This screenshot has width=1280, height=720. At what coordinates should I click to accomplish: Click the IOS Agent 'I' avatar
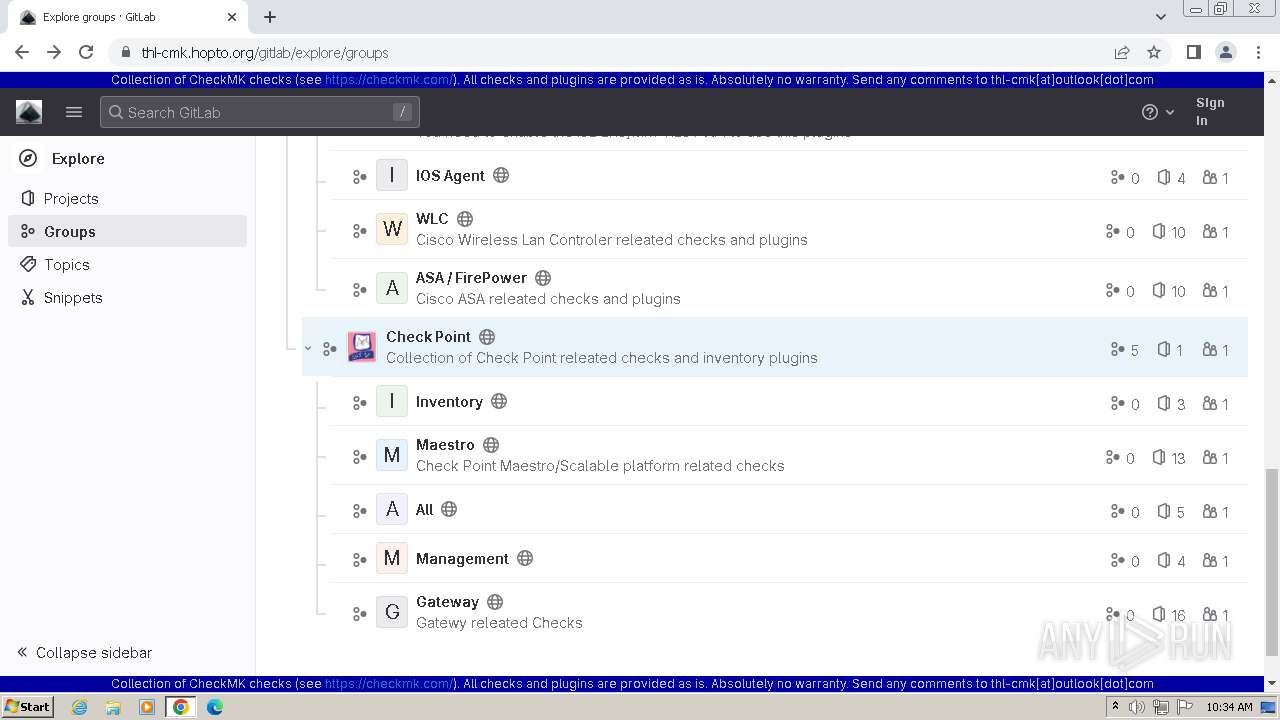click(x=392, y=175)
